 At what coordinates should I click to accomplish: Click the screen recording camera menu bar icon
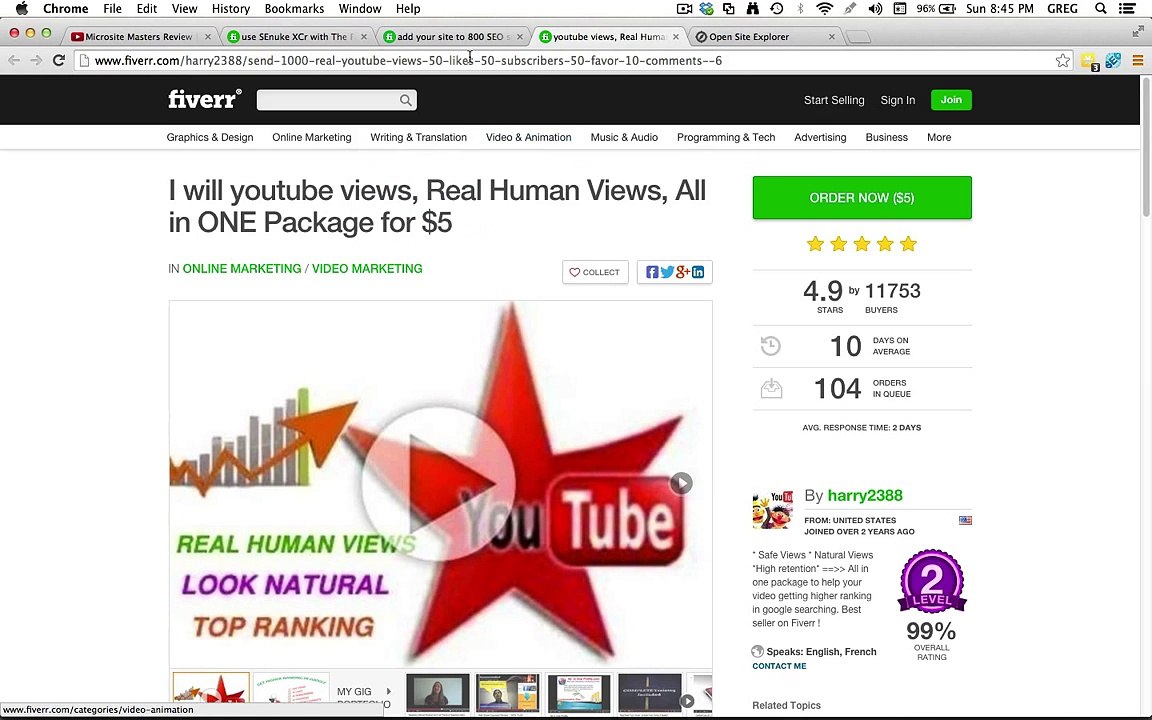[684, 9]
